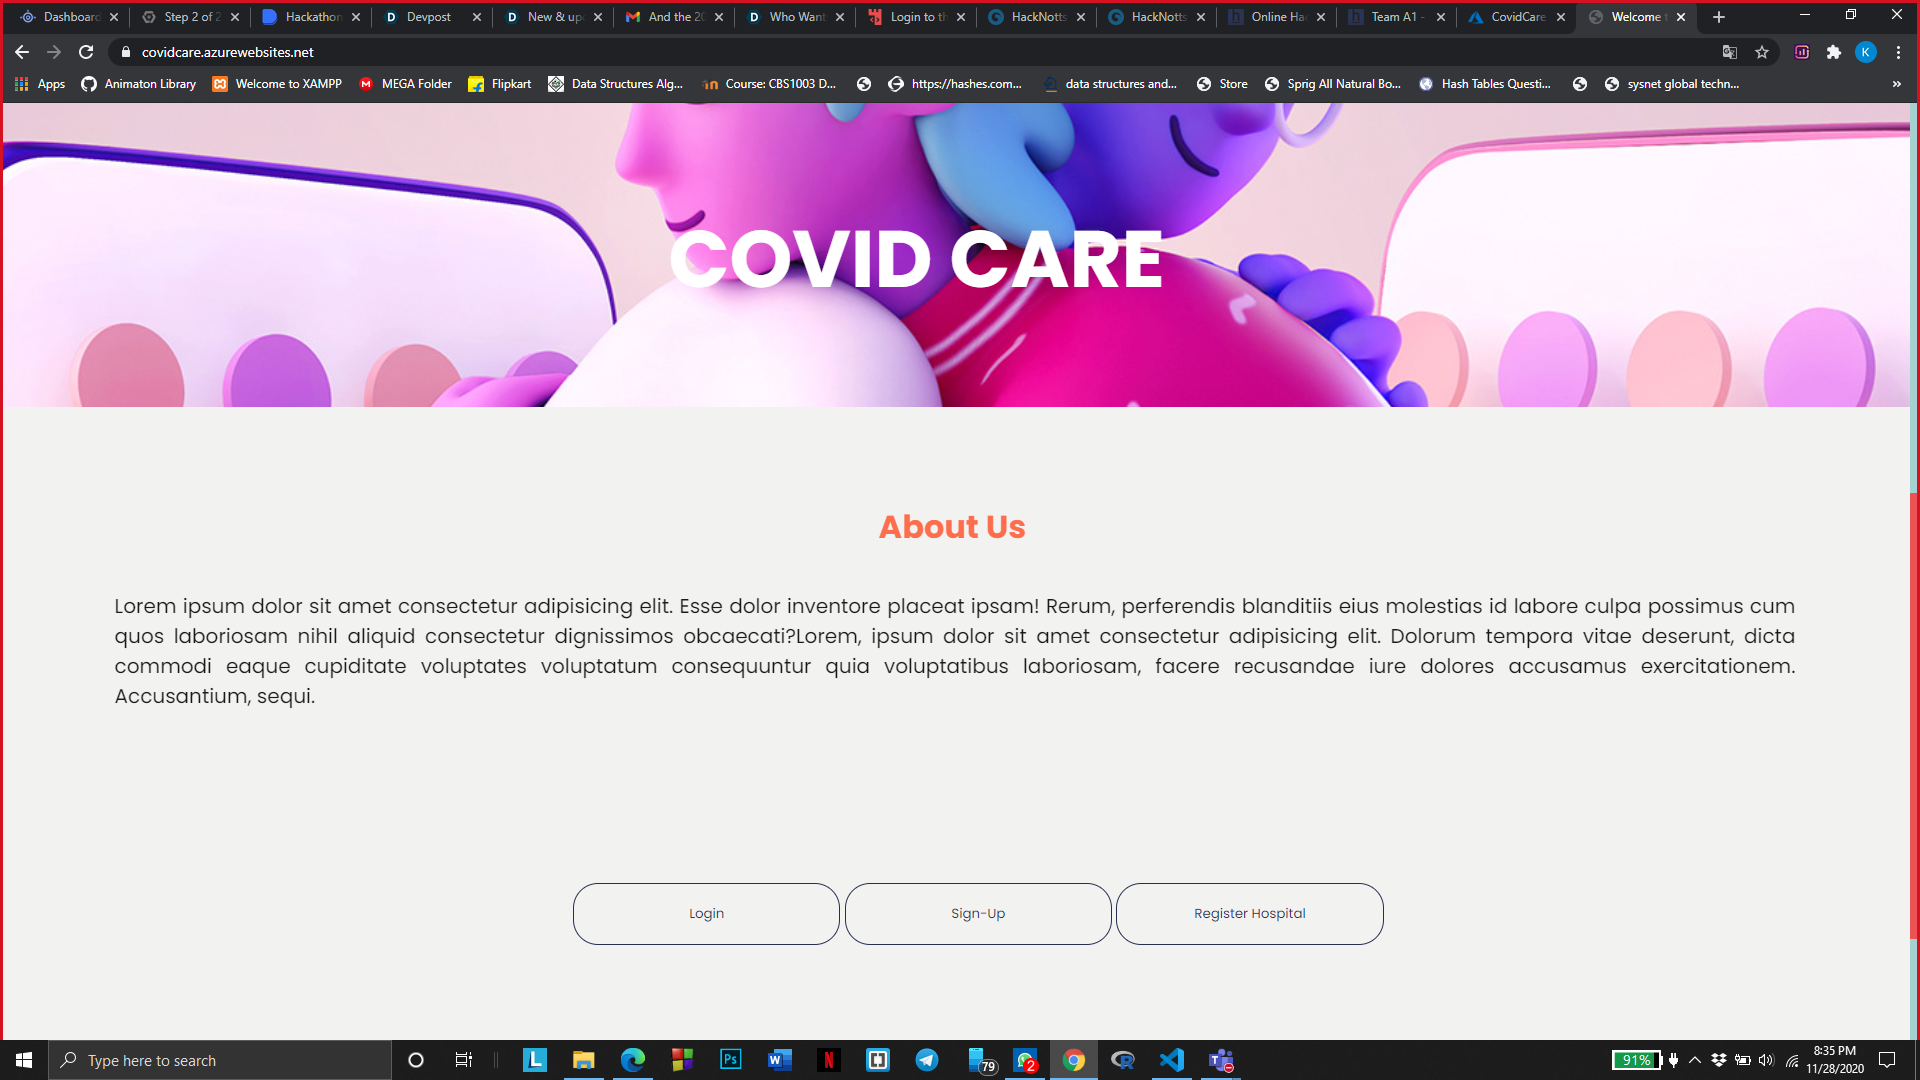Click the browser reload icon
The height and width of the screenshot is (1080, 1920).
(x=86, y=52)
